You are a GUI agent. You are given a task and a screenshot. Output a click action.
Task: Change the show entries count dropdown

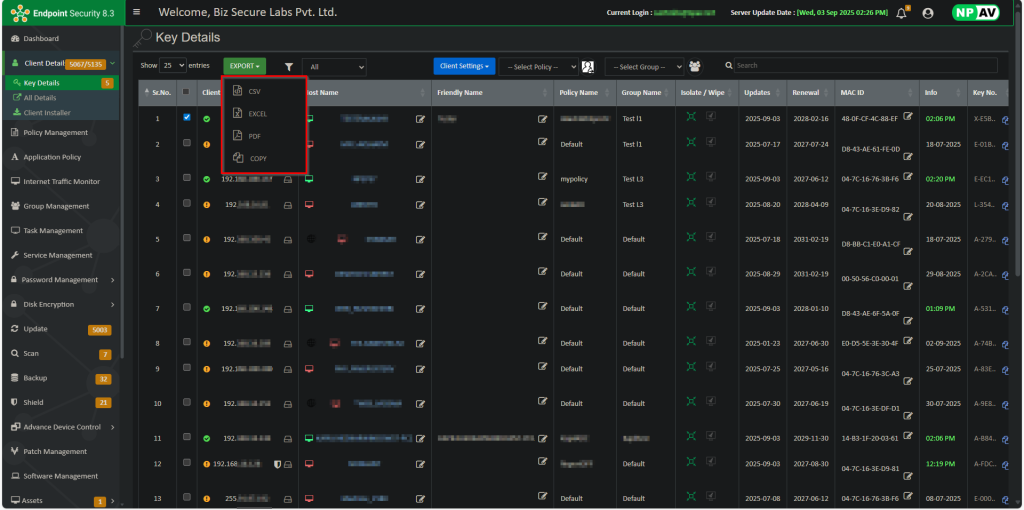pyautogui.click(x=173, y=66)
